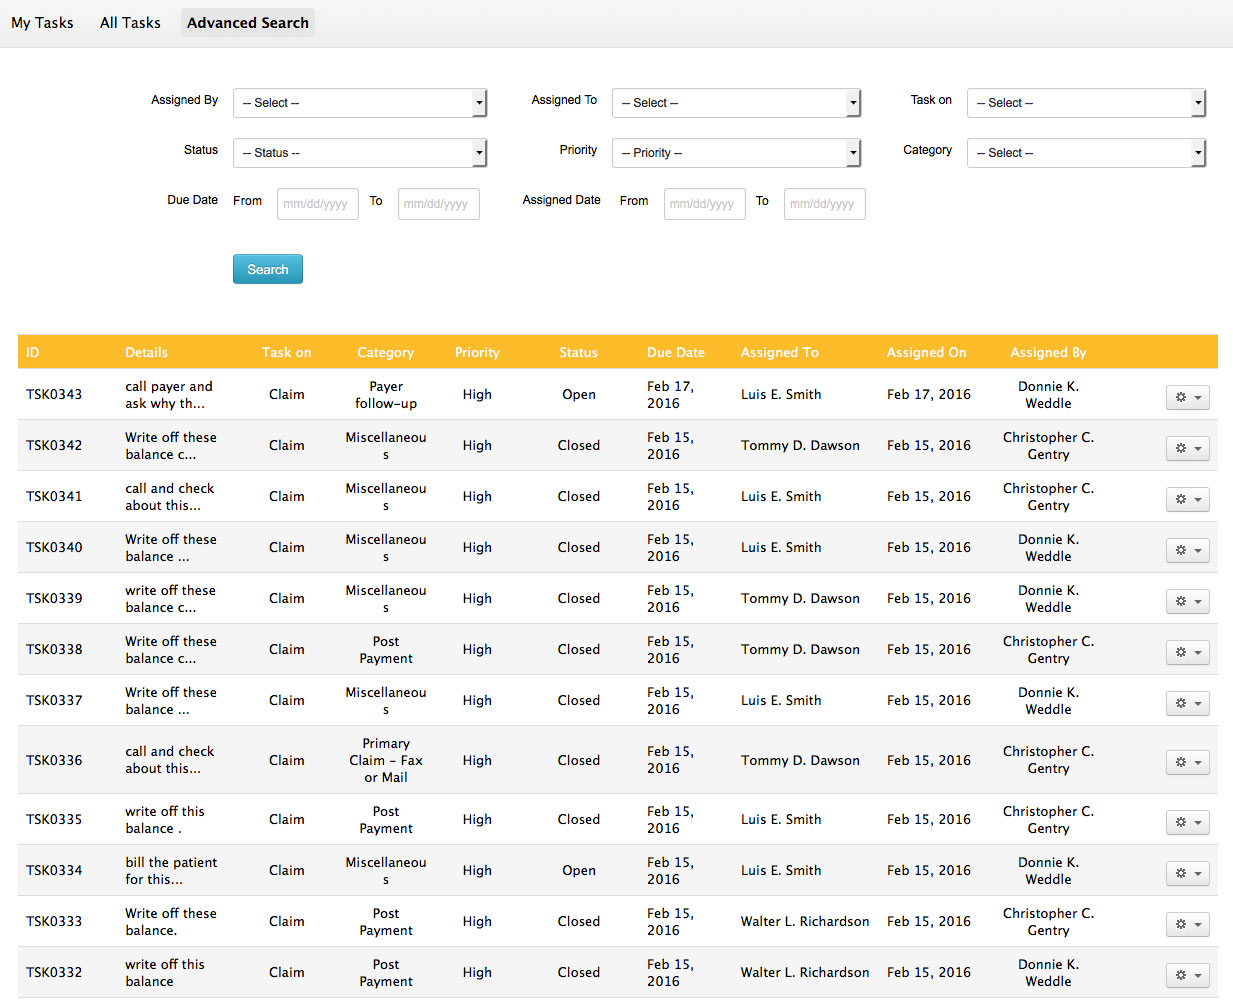Image resolution: width=1233 pixels, height=1004 pixels.
Task: Switch to the All Tasks tab
Action: 130,22
